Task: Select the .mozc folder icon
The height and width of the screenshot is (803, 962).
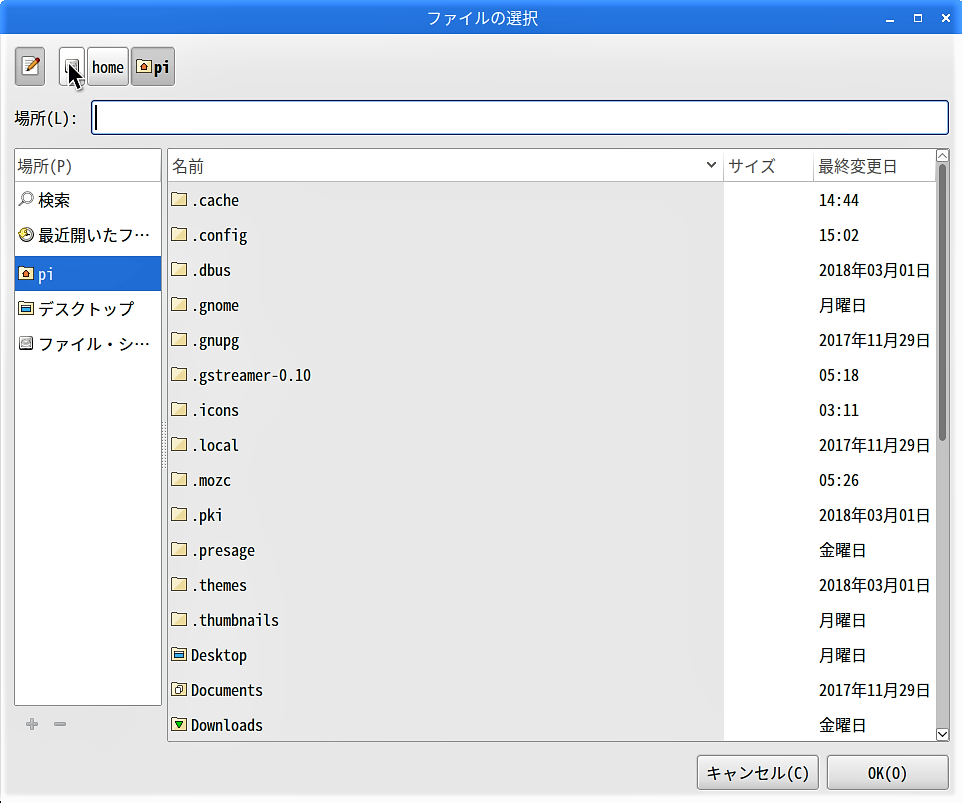Action: [x=179, y=479]
